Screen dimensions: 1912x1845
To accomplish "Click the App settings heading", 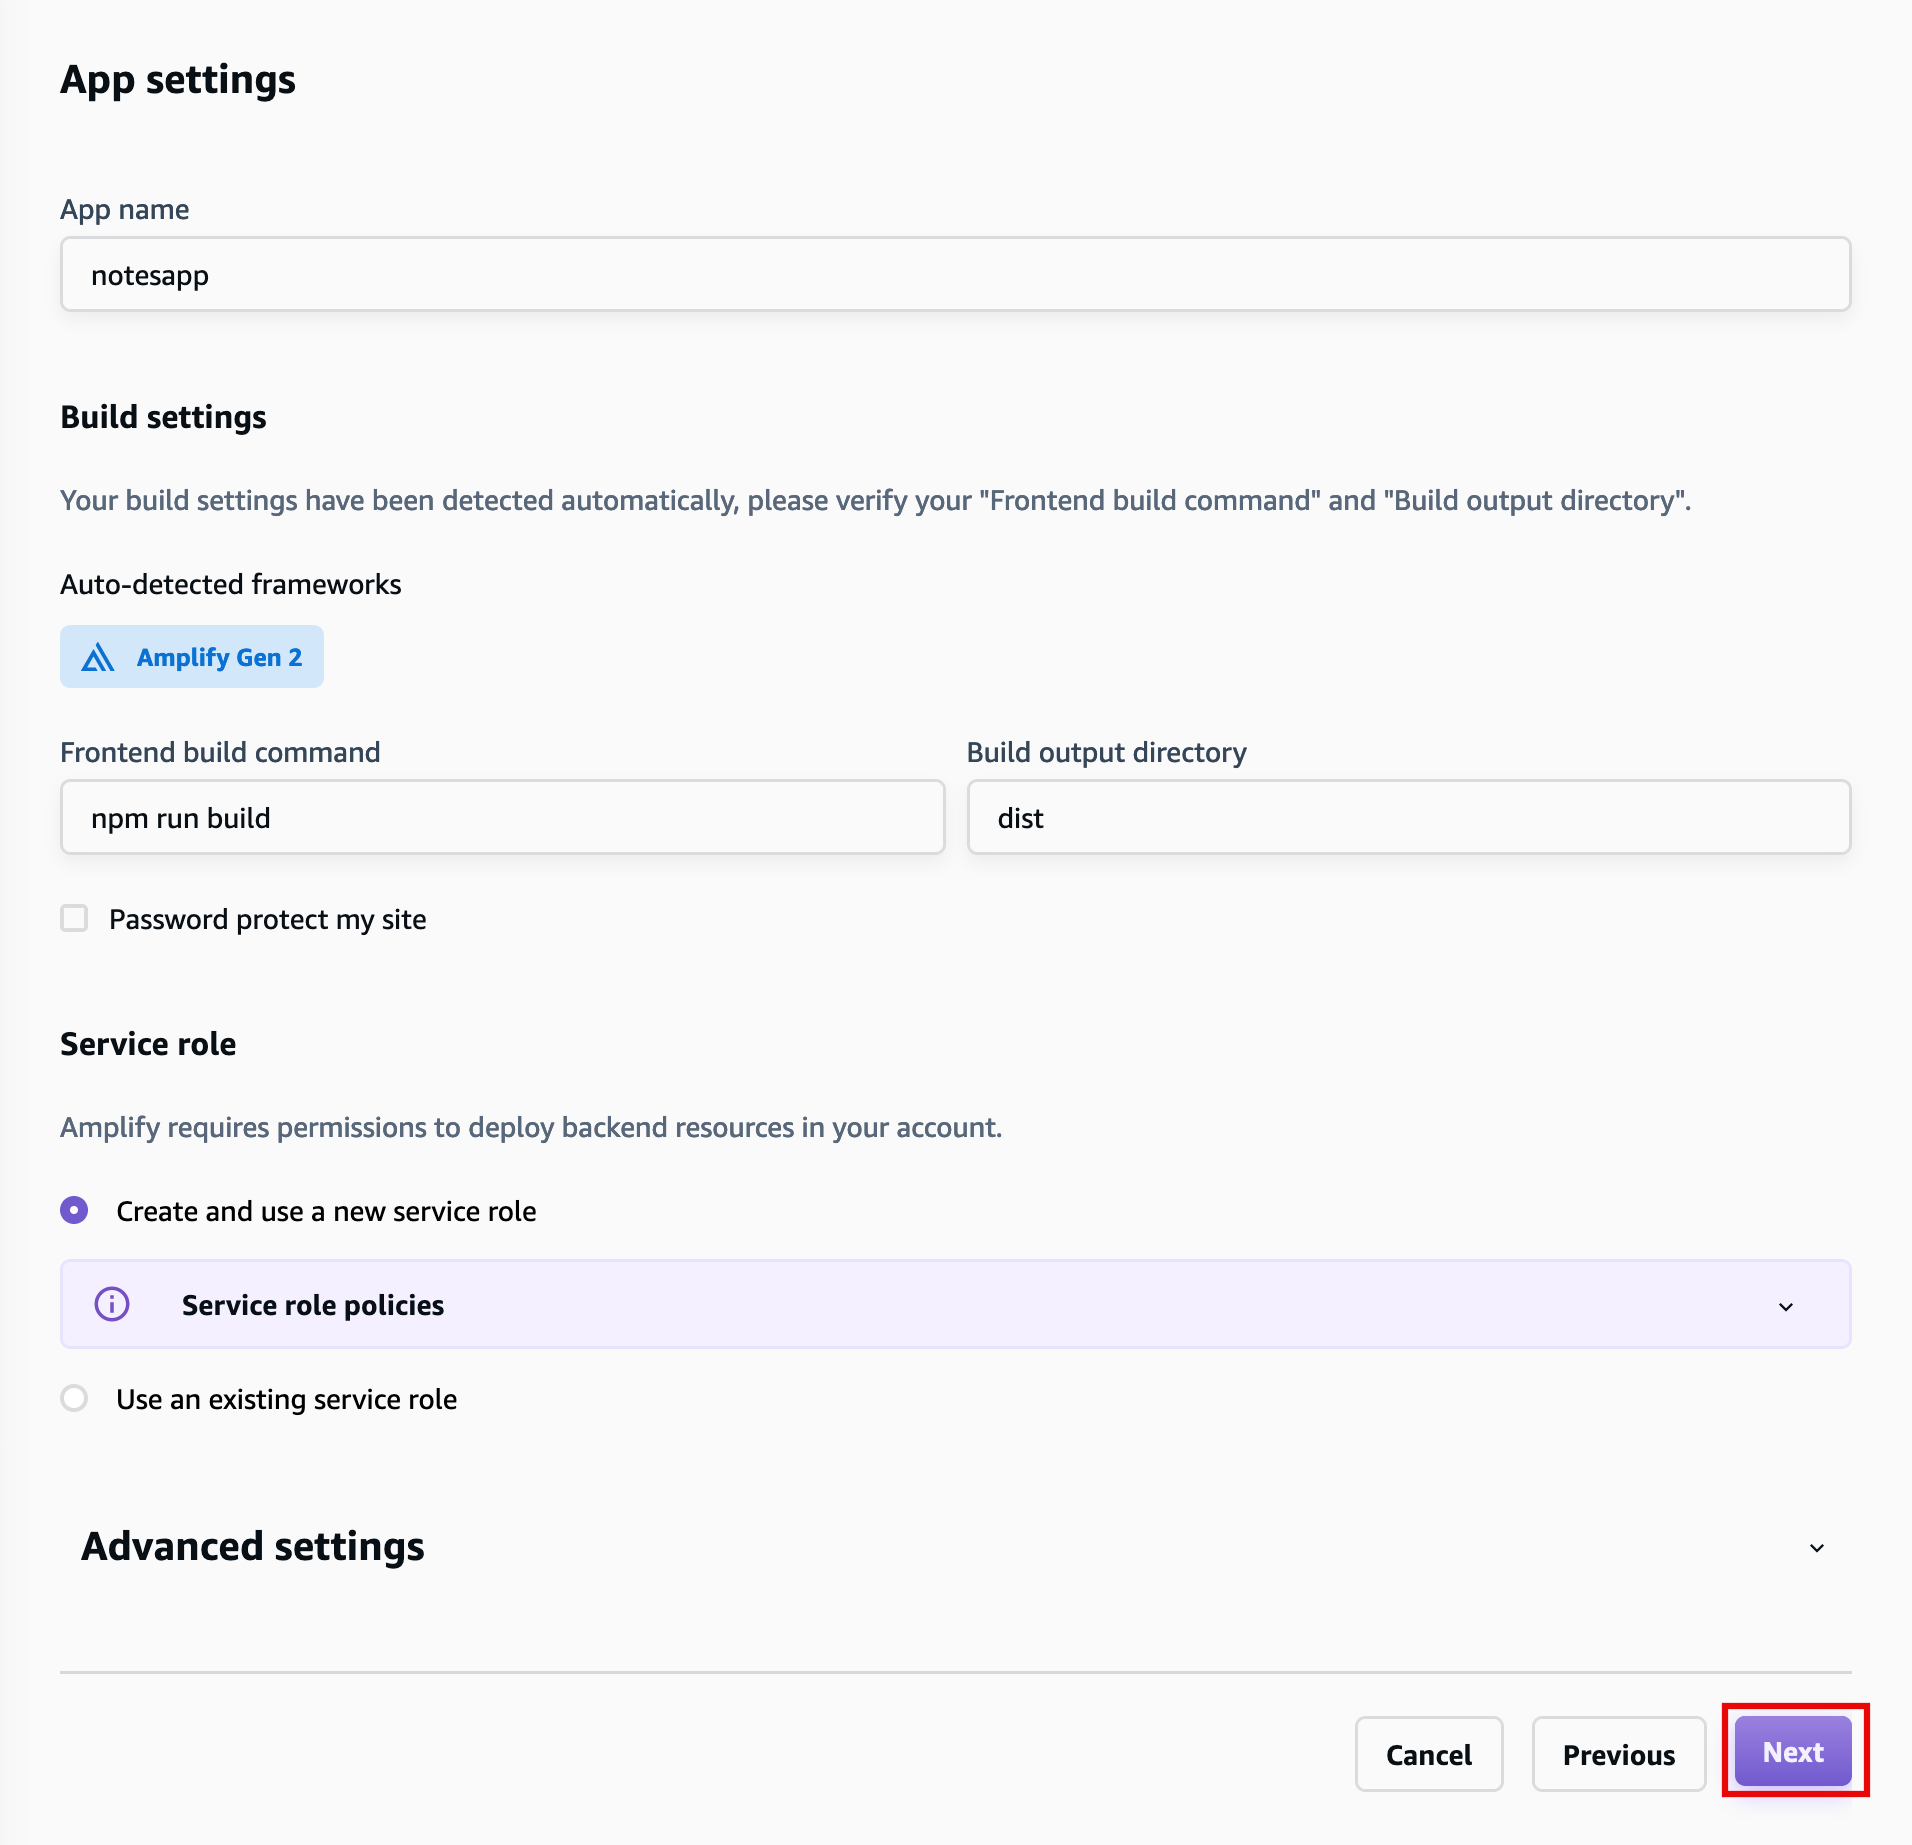I will 178,80.
